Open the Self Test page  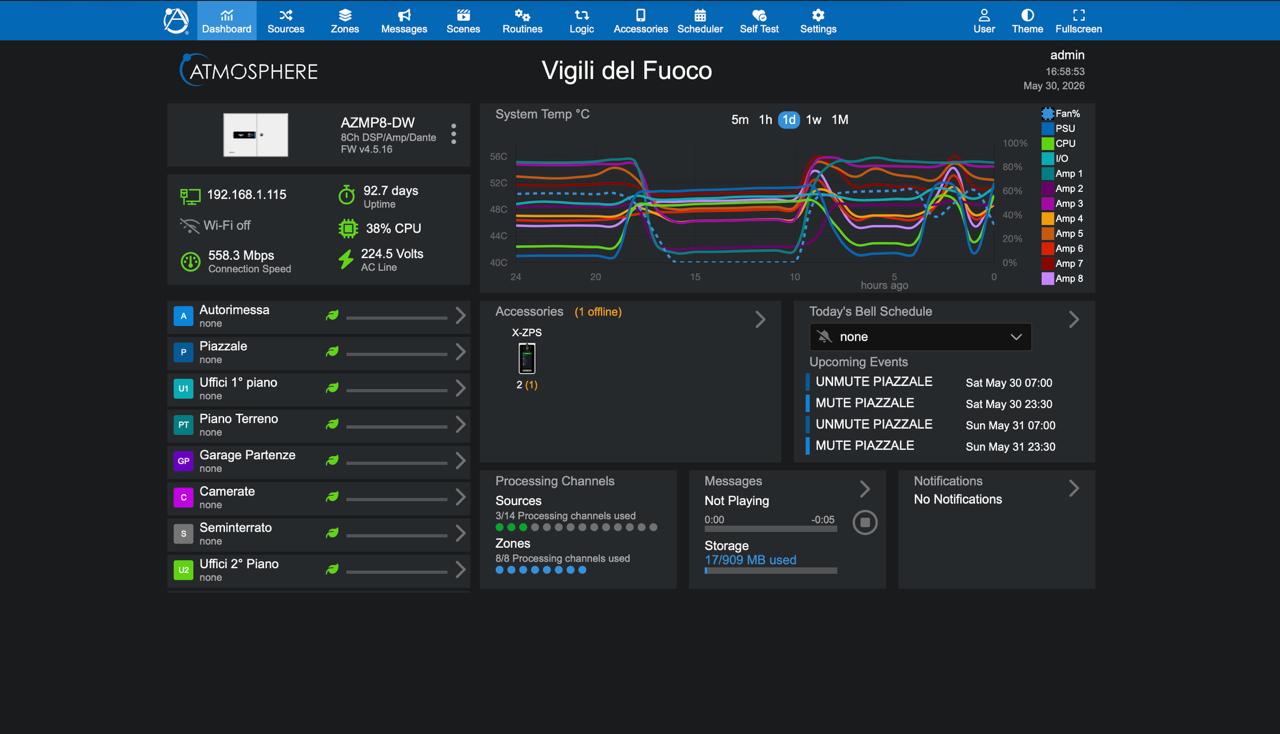[x=759, y=21]
